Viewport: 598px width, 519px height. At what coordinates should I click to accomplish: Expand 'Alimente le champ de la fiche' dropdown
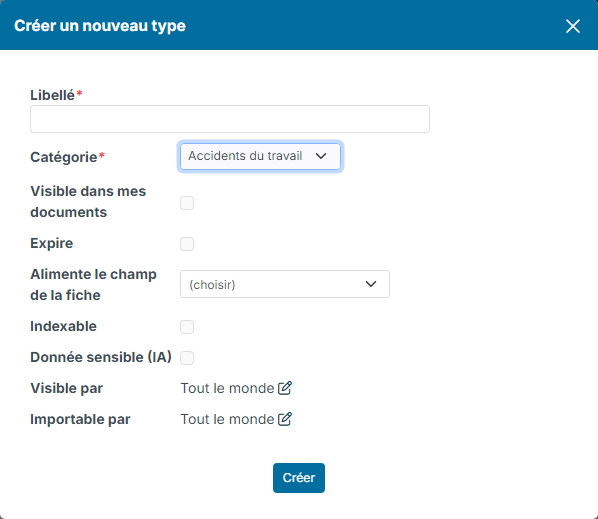tap(285, 284)
